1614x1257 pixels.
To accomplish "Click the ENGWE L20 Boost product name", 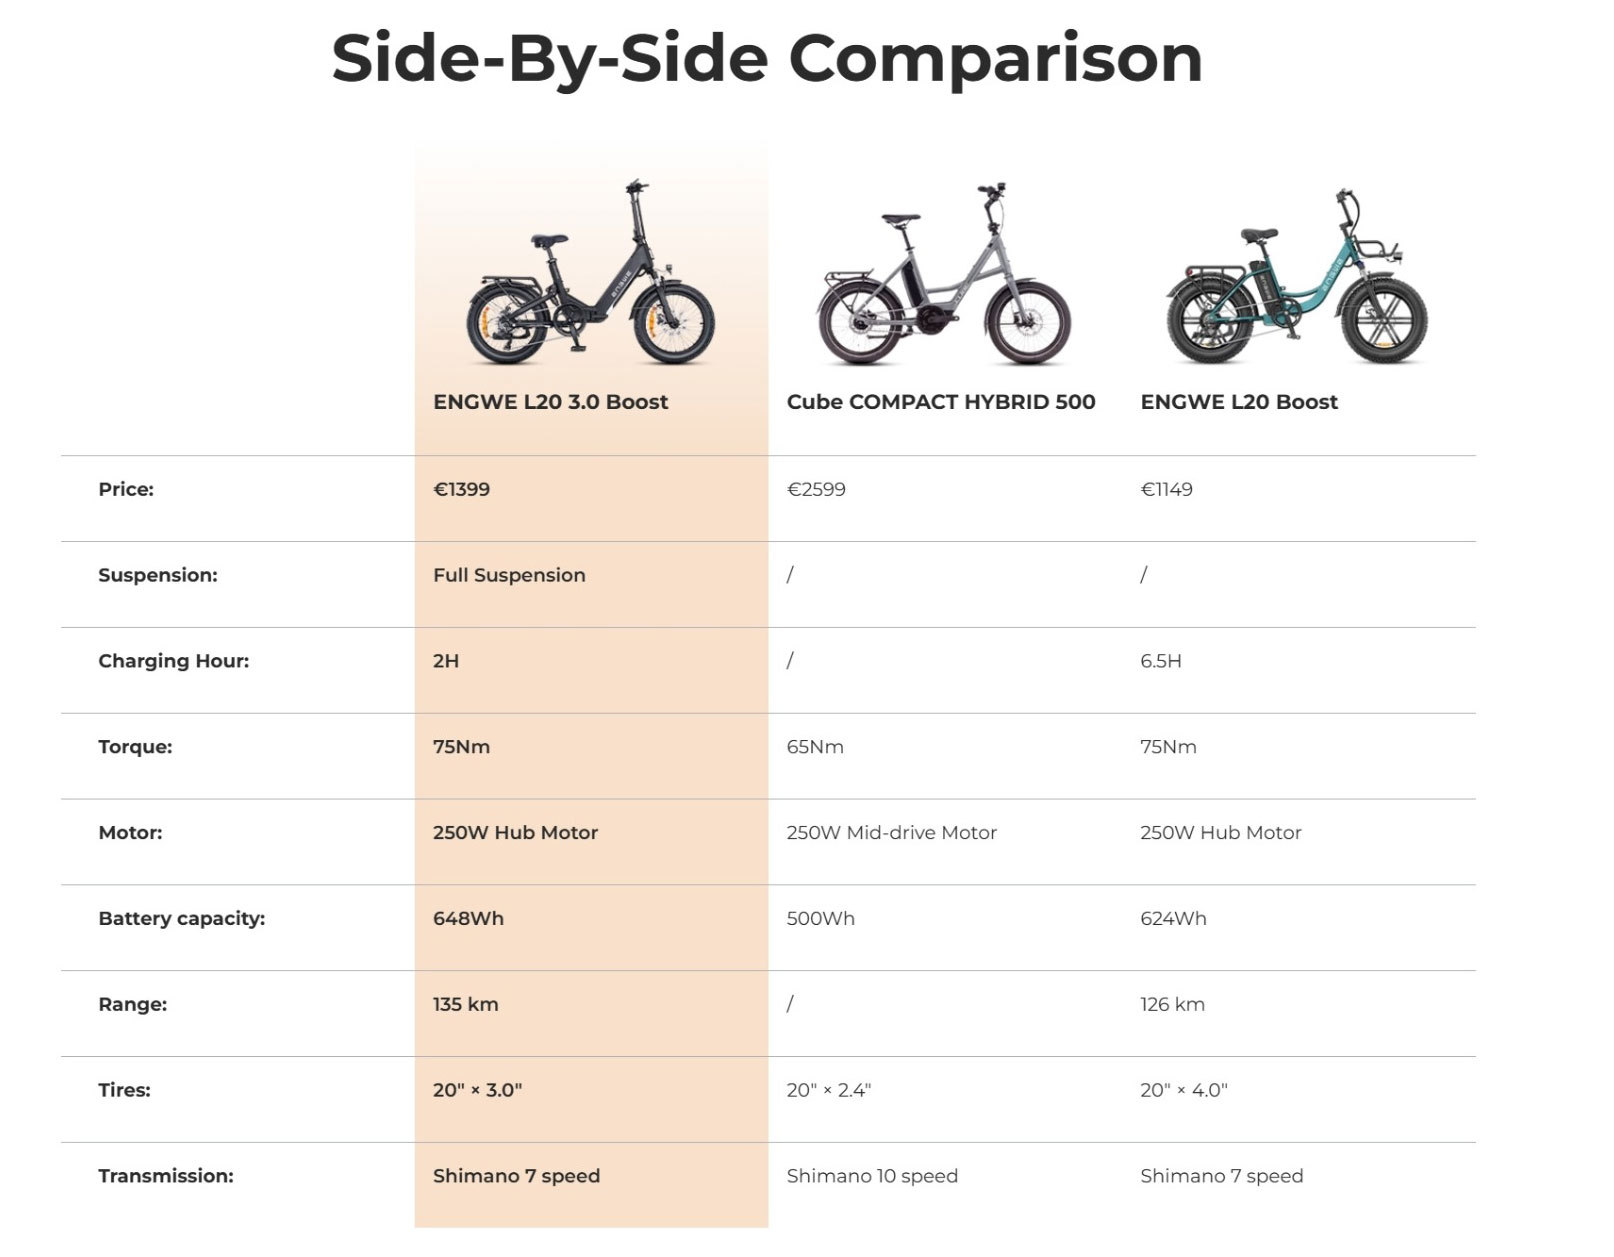I will pyautogui.click(x=1238, y=402).
